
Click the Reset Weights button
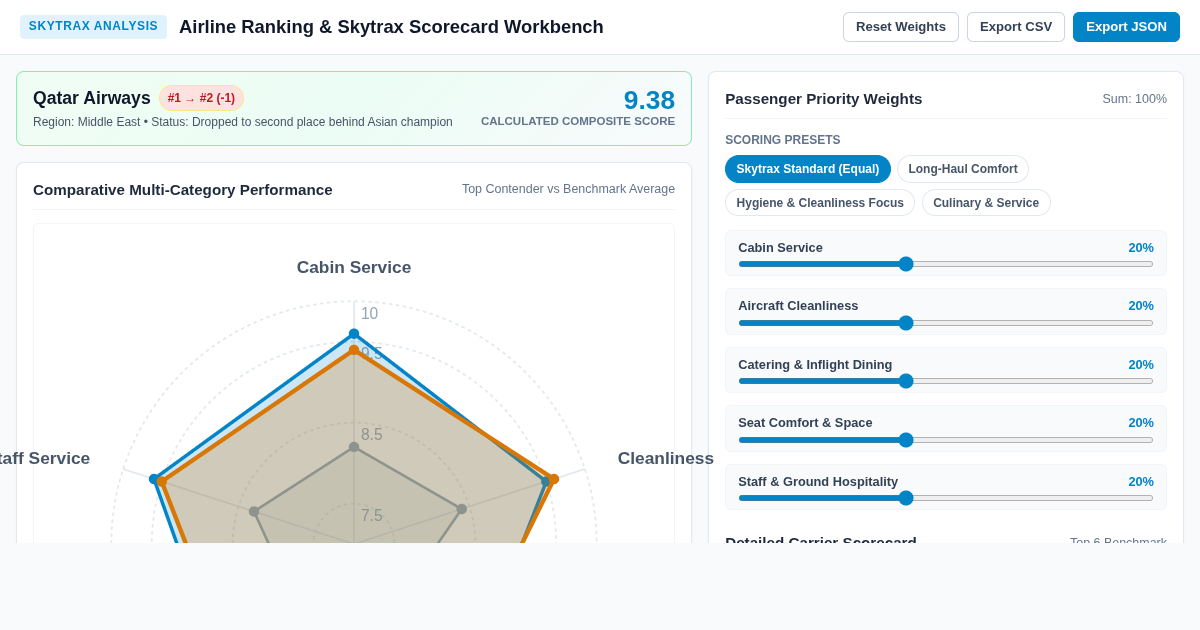(x=901, y=27)
